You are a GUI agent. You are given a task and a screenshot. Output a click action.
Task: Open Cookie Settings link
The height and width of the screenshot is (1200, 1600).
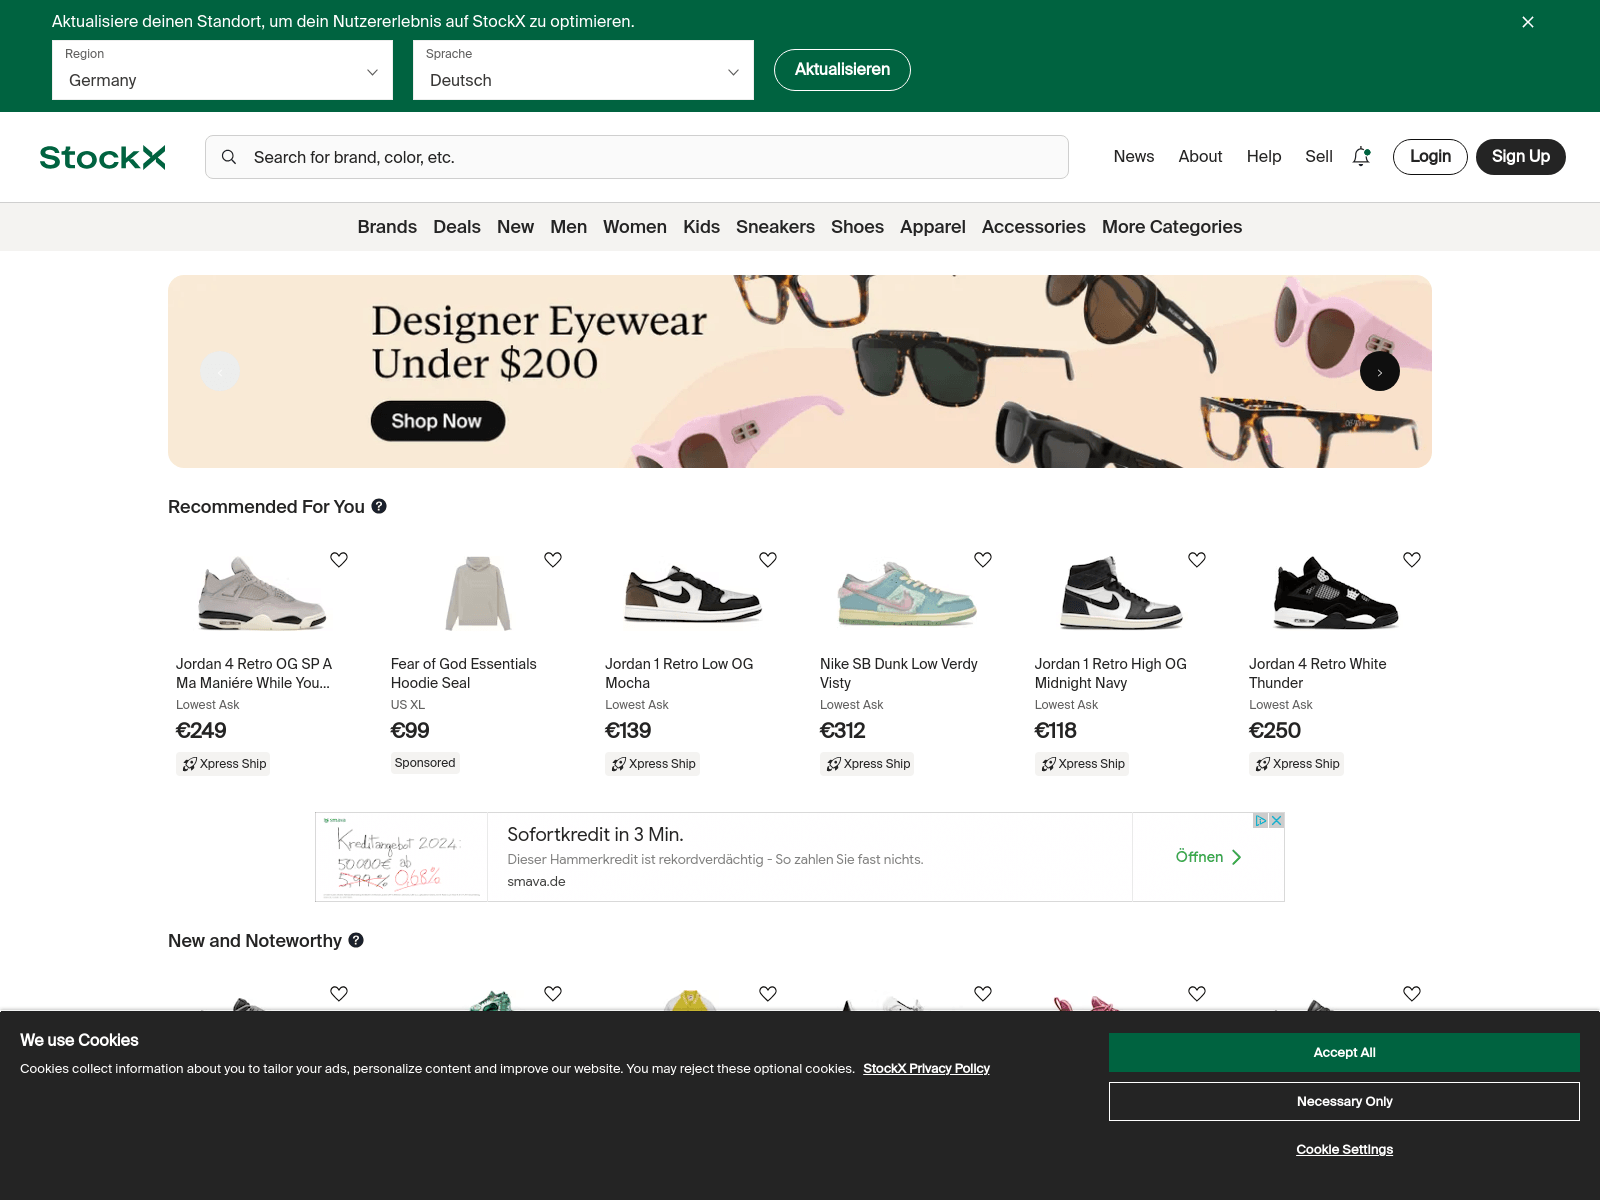[1344, 1149]
